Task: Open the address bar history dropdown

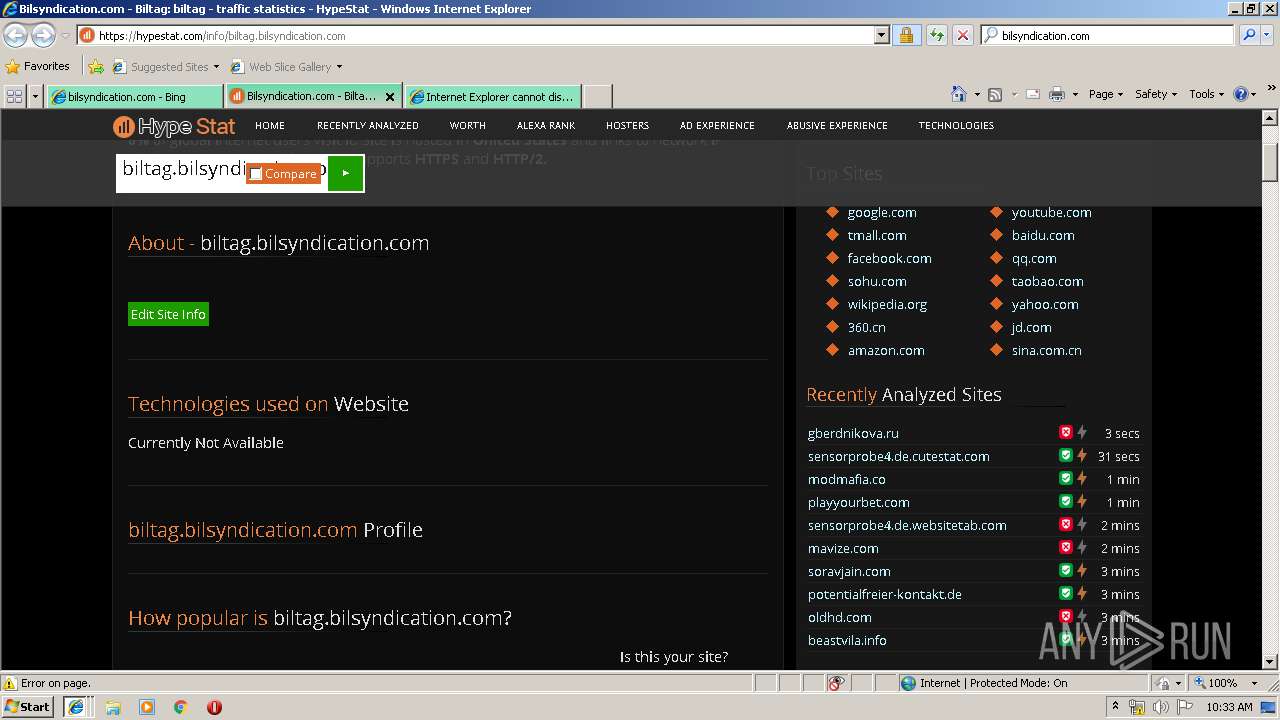Action: 881,35
